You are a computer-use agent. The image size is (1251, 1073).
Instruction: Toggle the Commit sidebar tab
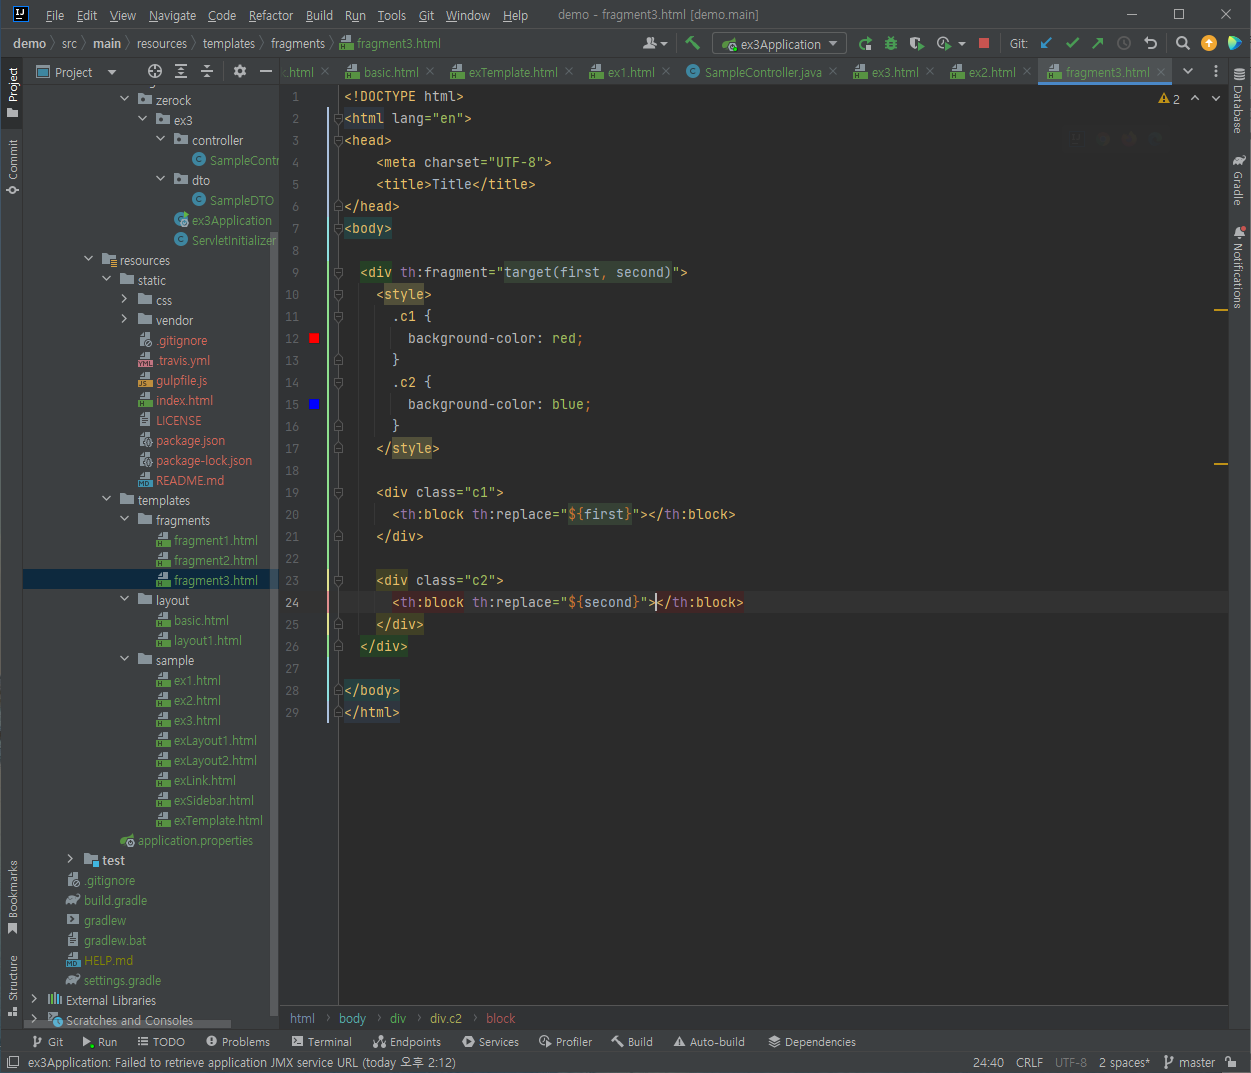pyautogui.click(x=13, y=166)
